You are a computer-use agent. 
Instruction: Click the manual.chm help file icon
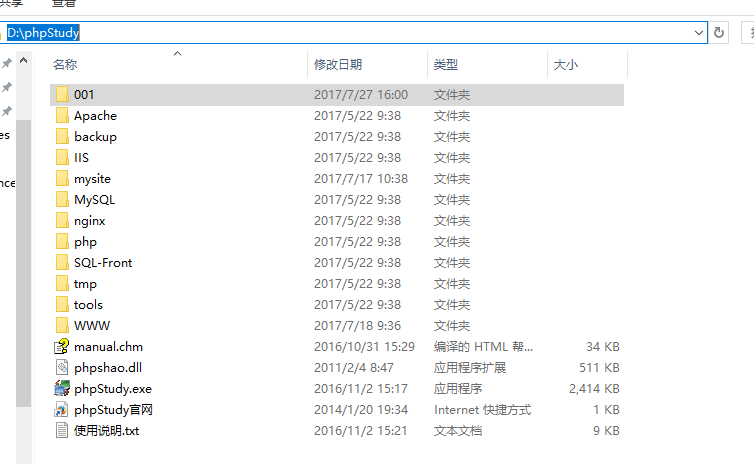click(62, 347)
